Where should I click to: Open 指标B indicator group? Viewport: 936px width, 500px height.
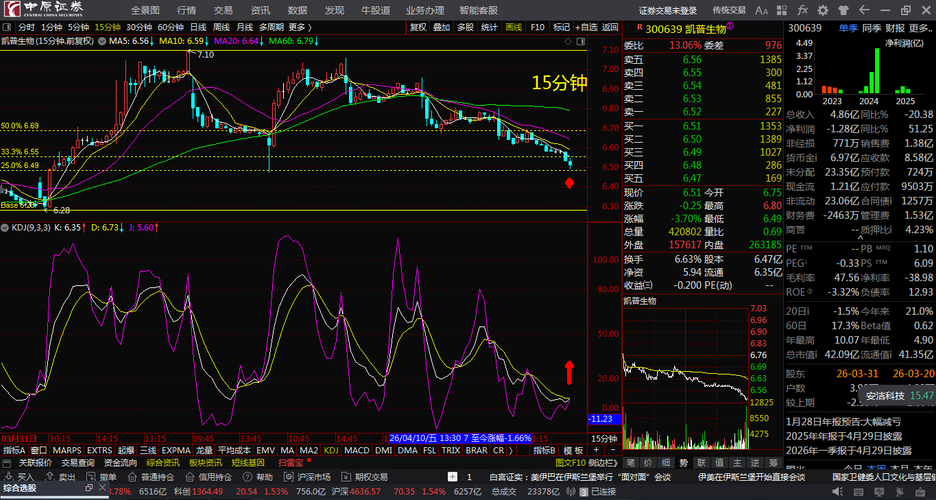pyautogui.click(x=544, y=450)
